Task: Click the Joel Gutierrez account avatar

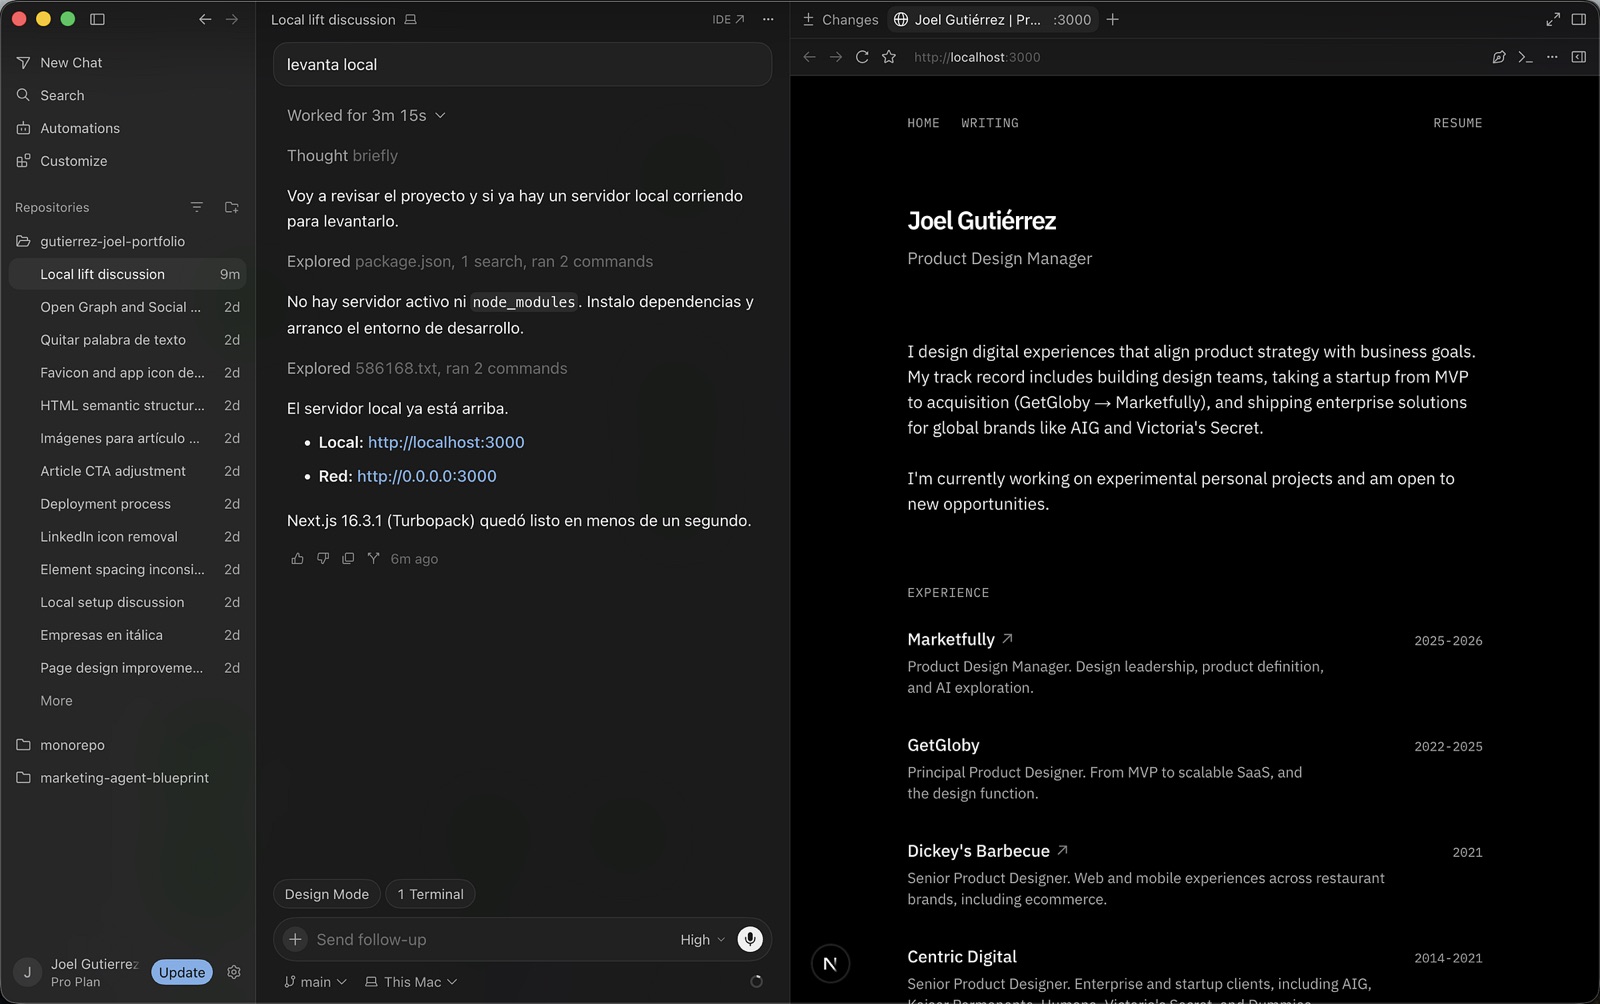Action: (x=27, y=972)
